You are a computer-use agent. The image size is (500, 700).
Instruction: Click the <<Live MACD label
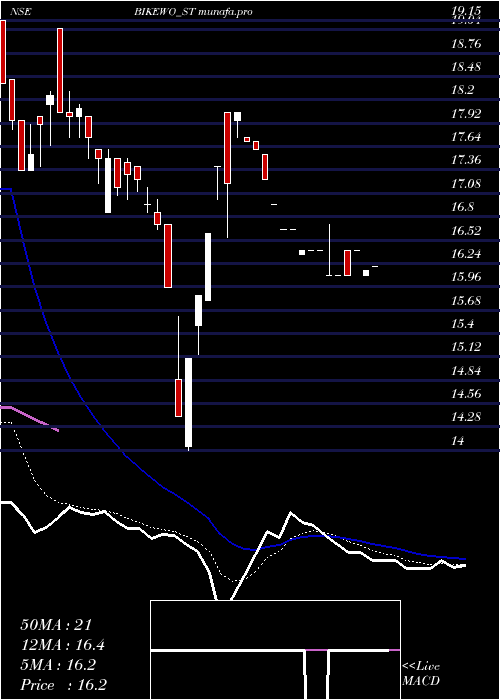pos(421,674)
